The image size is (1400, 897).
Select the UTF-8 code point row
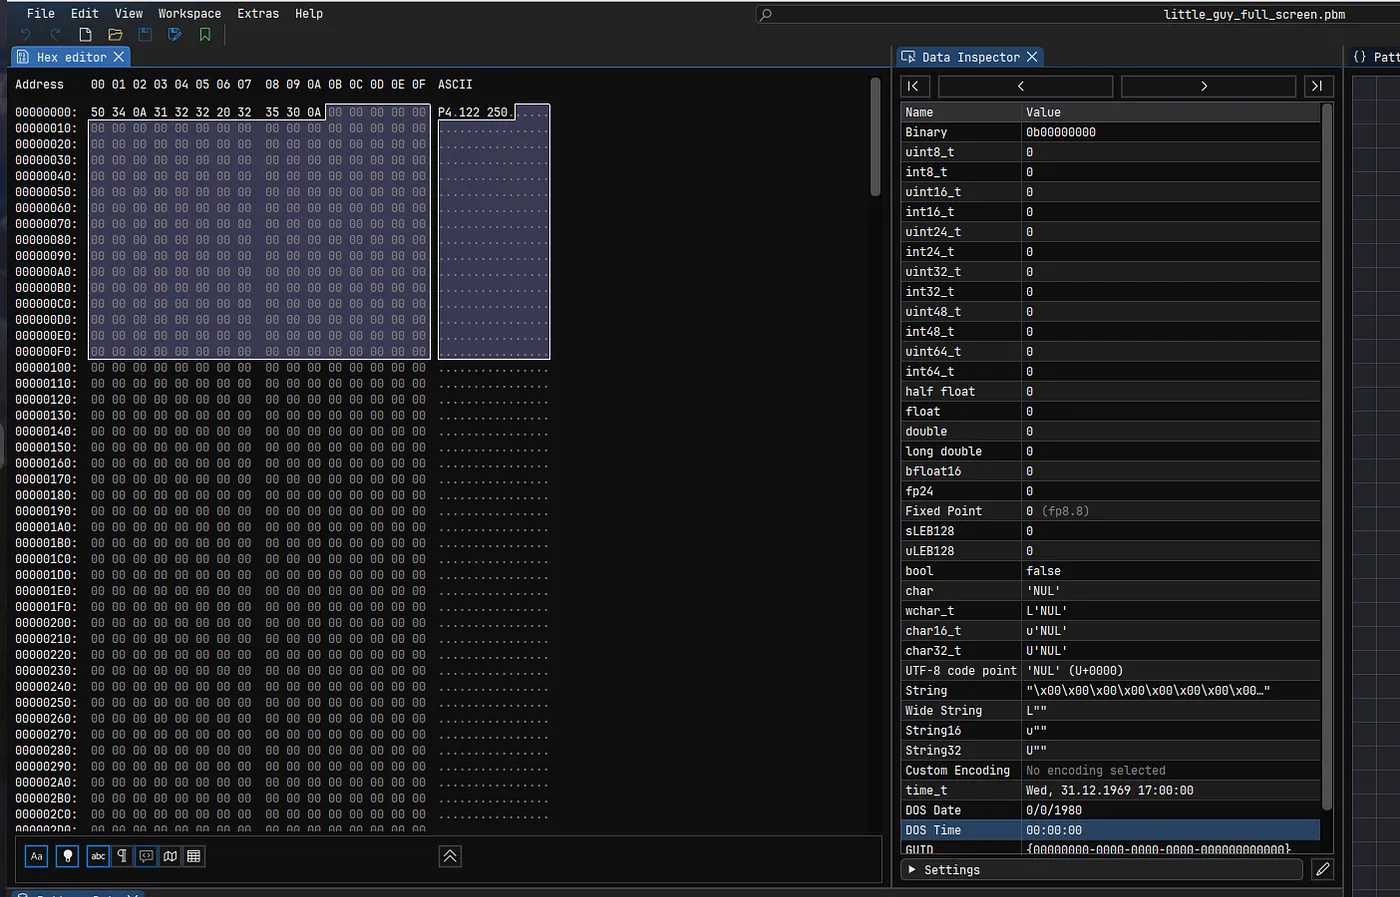pos(1110,671)
